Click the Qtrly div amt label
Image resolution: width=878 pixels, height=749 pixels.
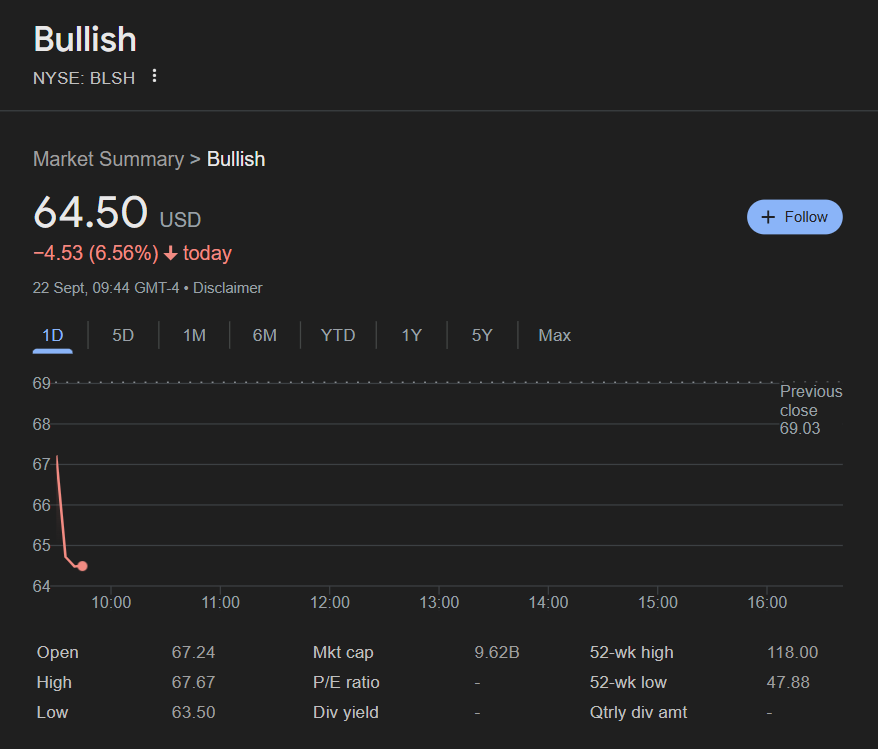(x=638, y=712)
